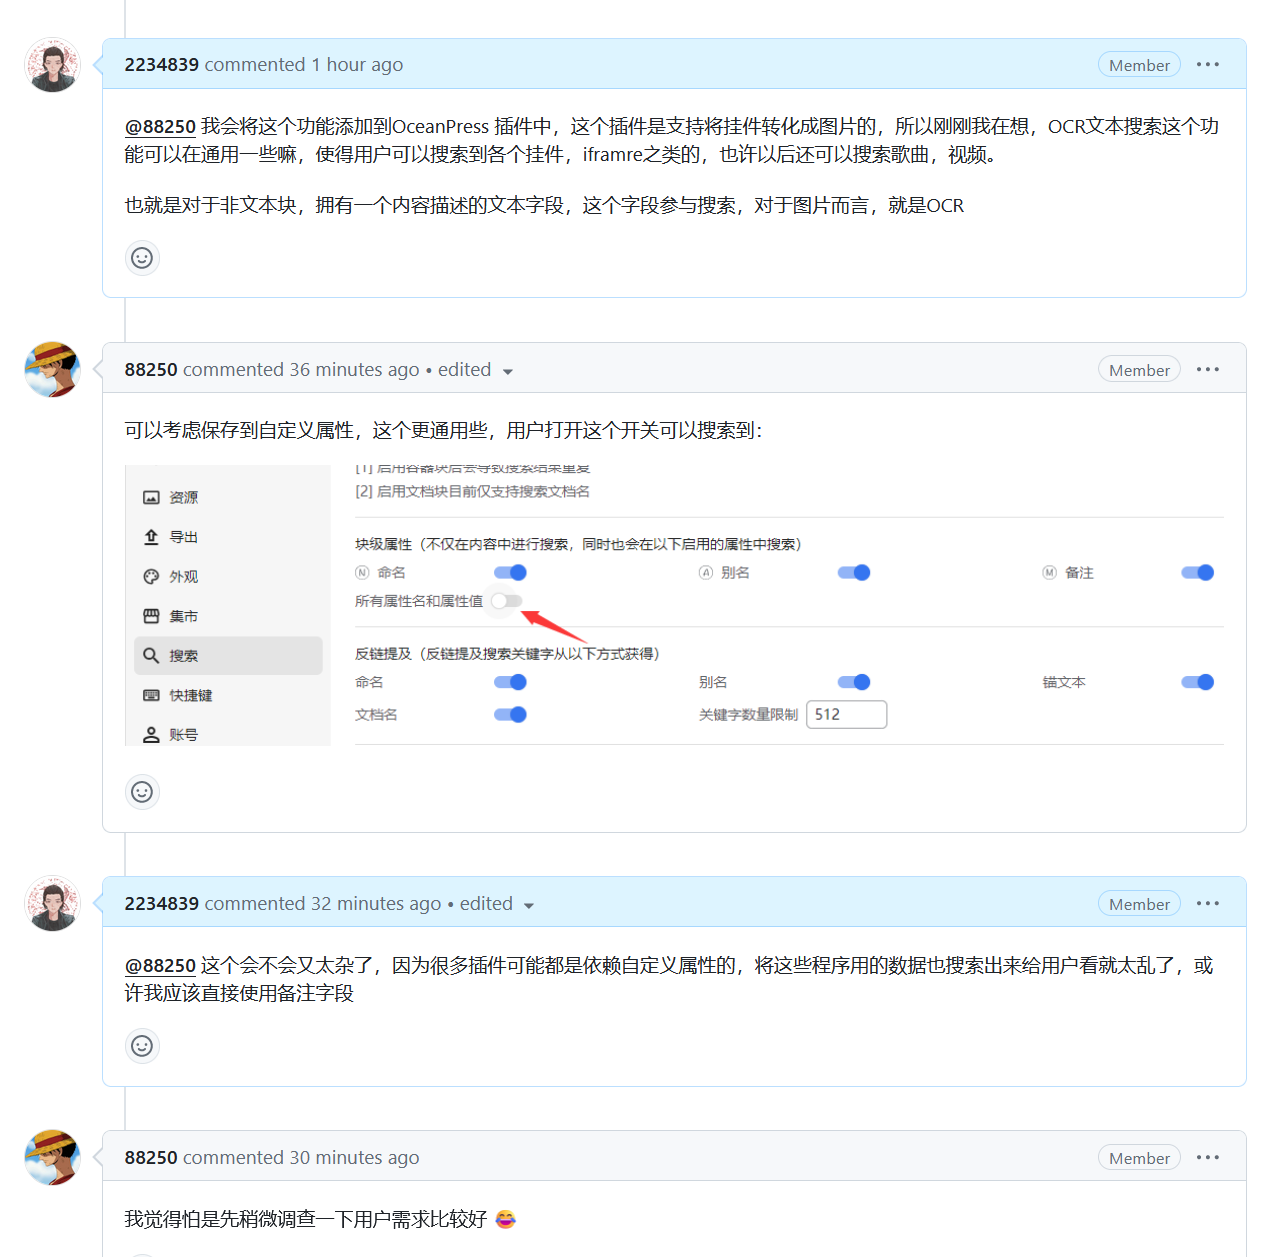Open the smiley reaction picker on 88250's comment
The height and width of the screenshot is (1257, 1281).
click(x=142, y=791)
